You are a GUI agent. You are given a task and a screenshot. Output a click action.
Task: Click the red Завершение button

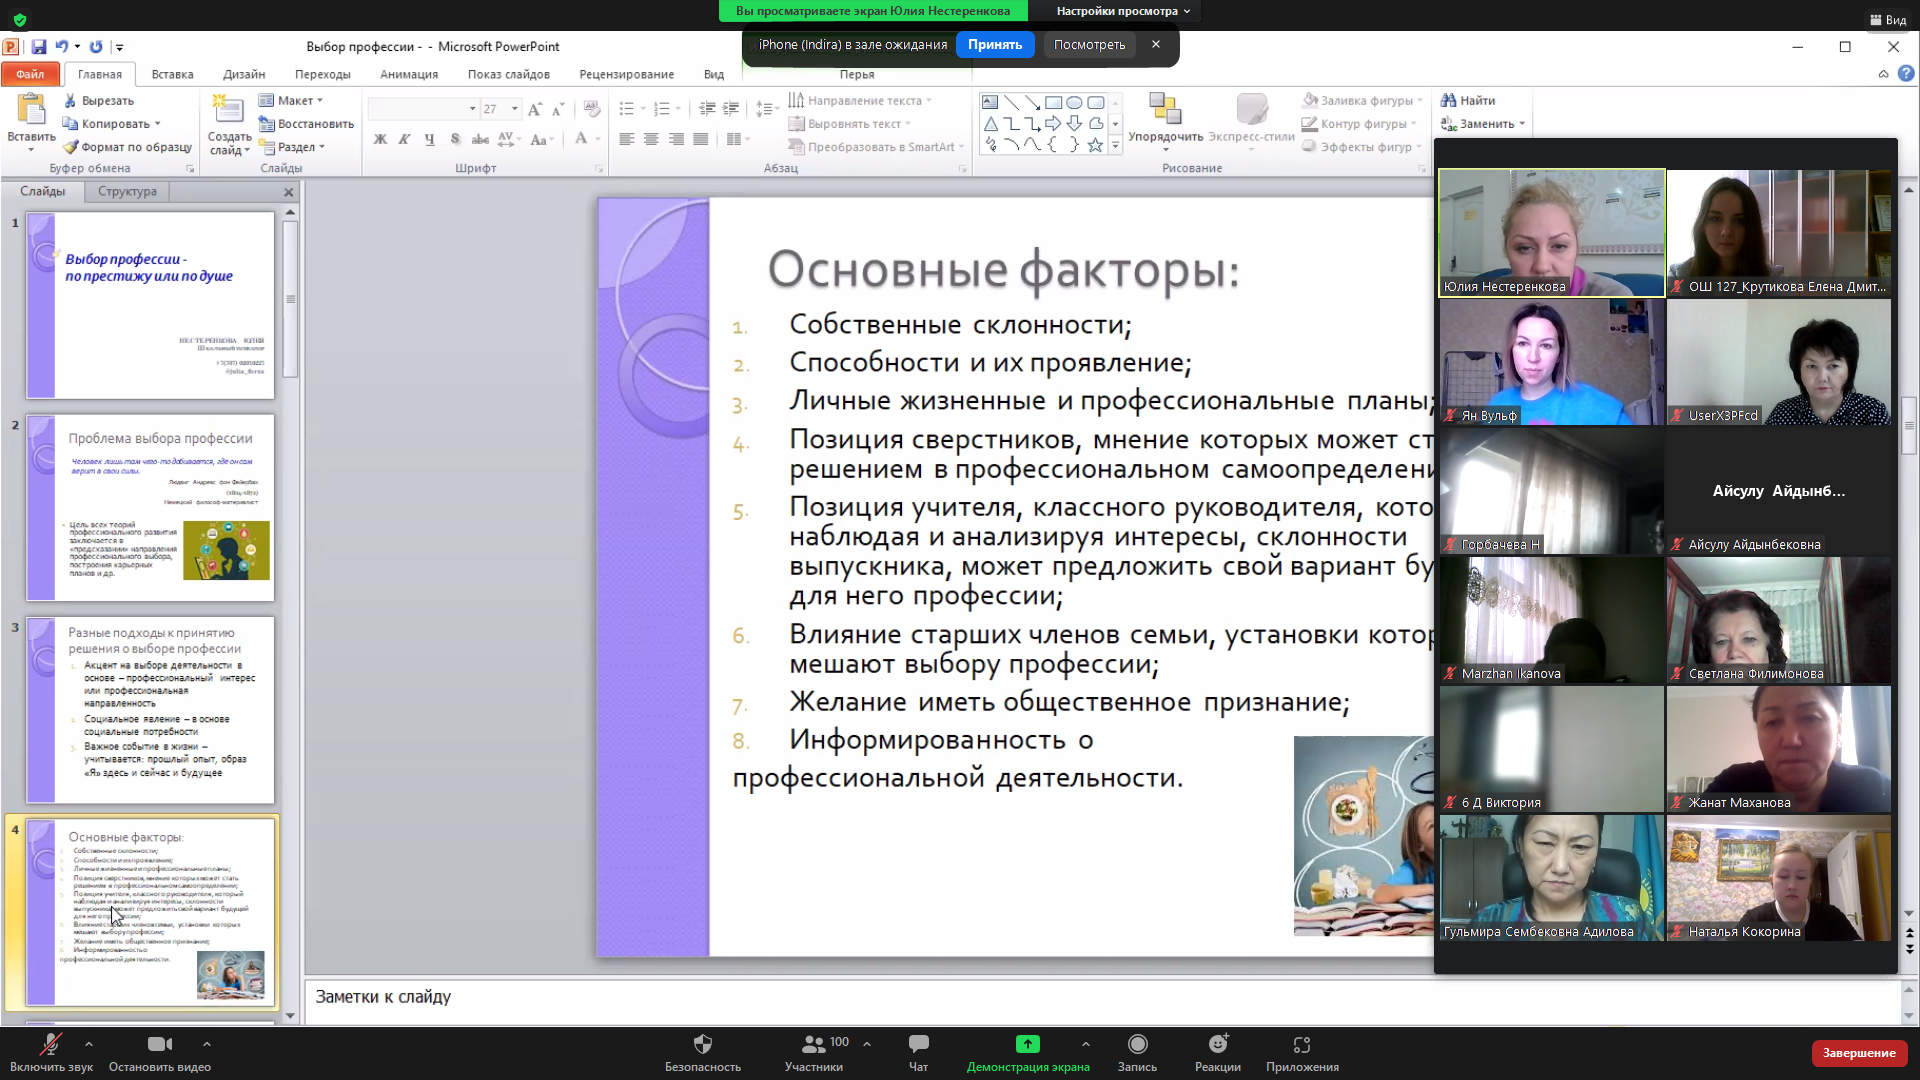(1858, 1053)
